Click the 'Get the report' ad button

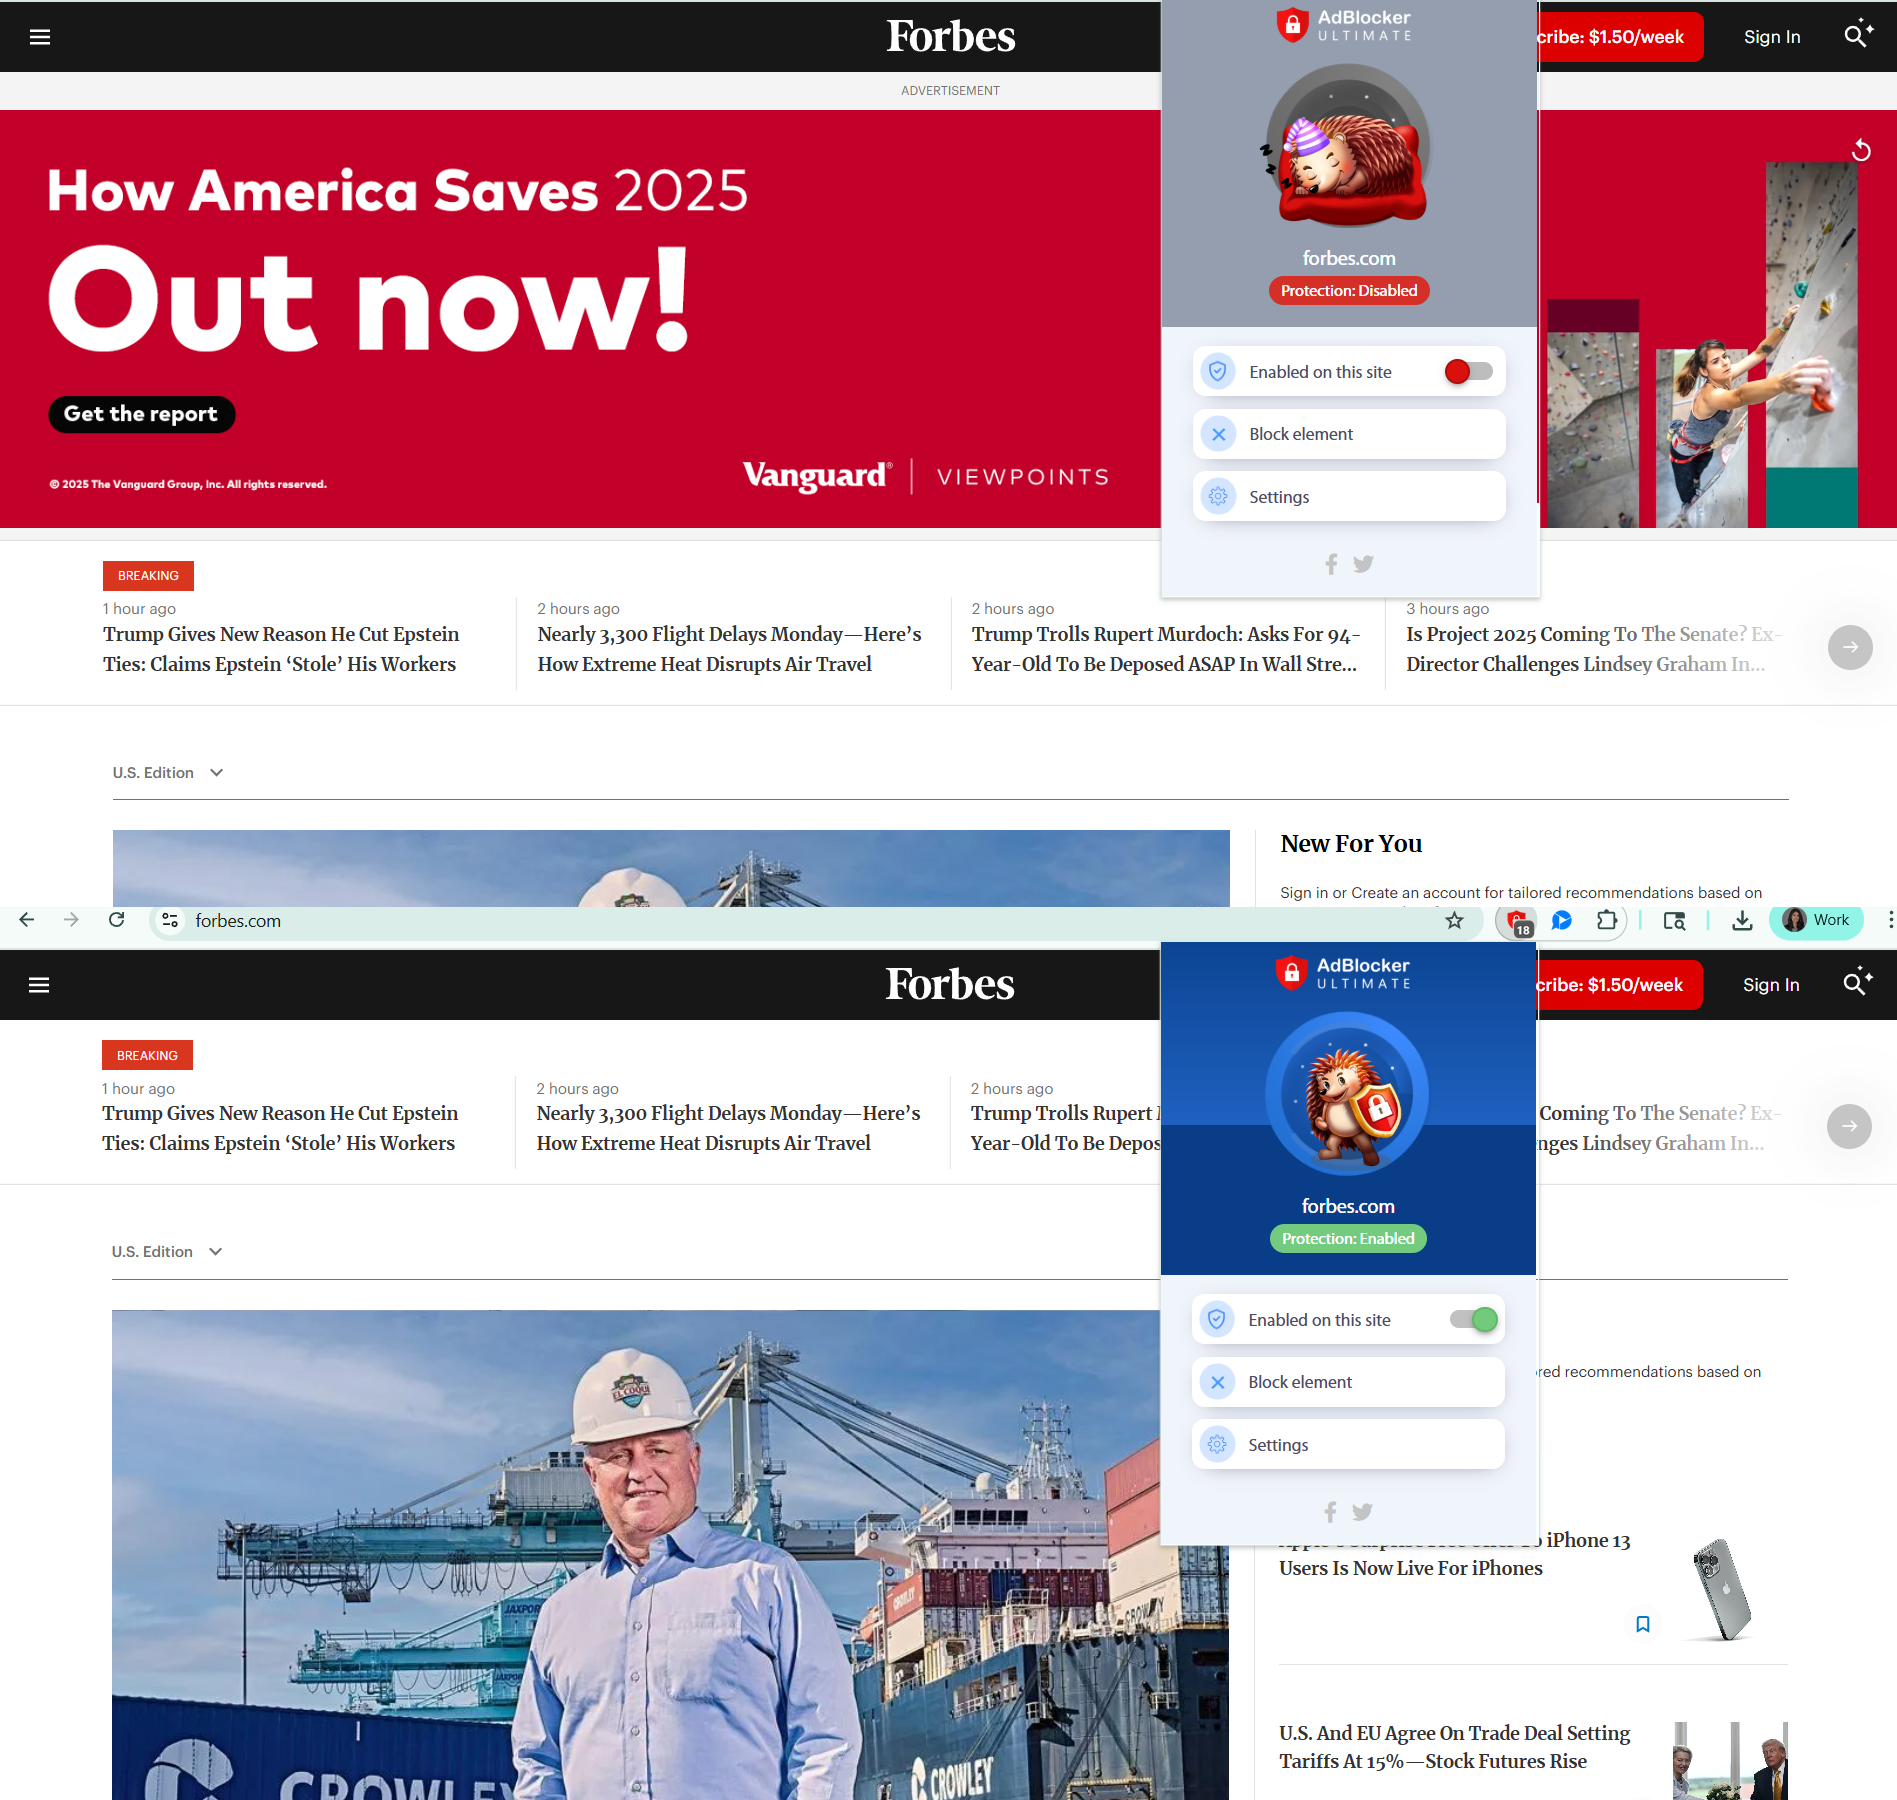pyautogui.click(x=141, y=414)
